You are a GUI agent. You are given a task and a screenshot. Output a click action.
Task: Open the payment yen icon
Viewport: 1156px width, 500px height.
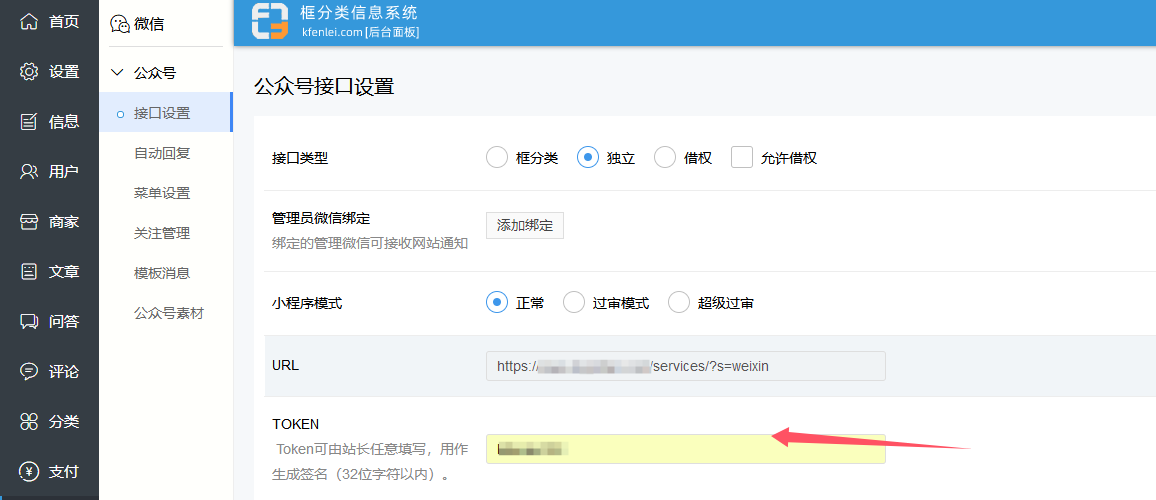[x=30, y=471]
